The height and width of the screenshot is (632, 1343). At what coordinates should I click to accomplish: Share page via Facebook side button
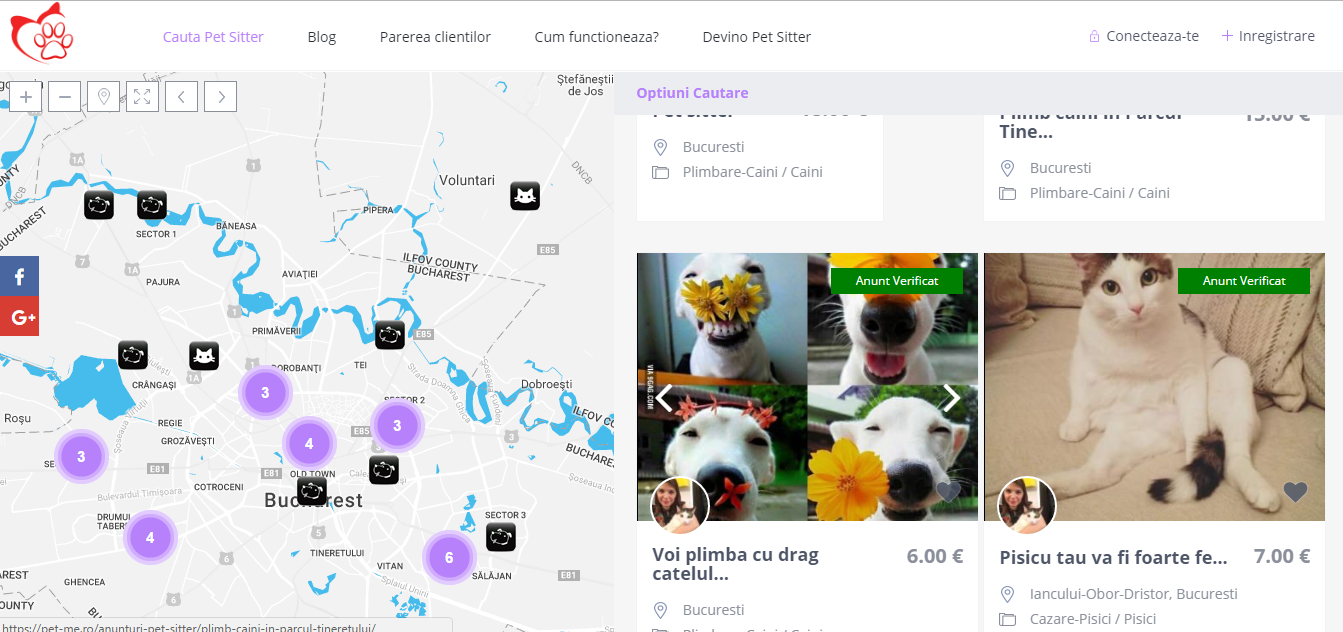(19, 276)
